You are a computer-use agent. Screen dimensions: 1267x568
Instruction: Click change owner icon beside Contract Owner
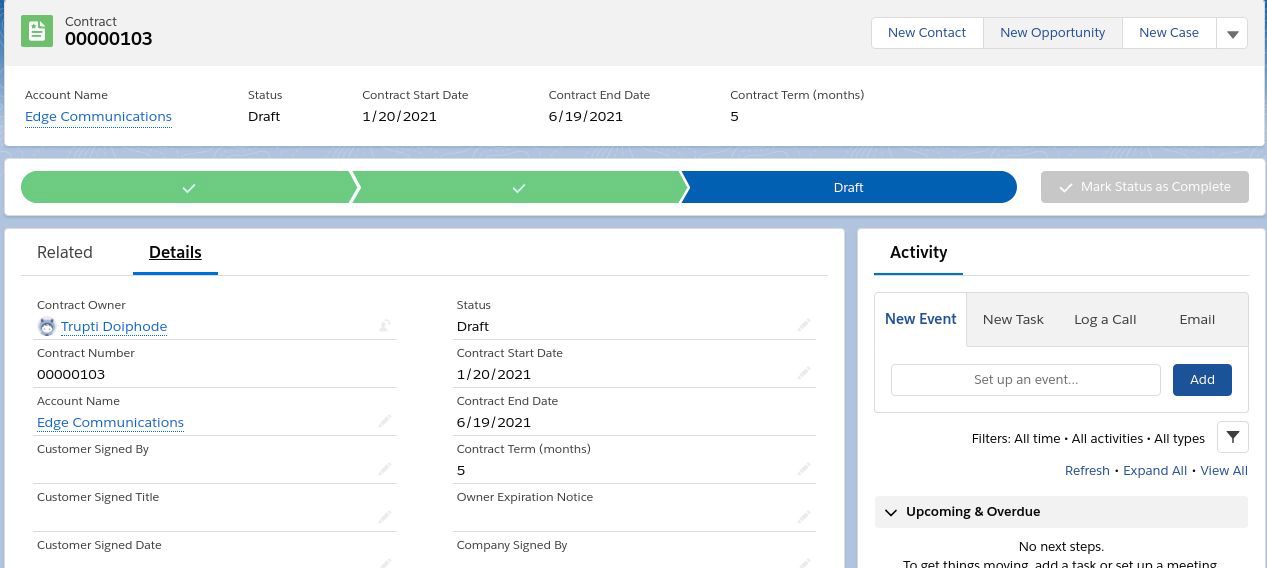point(384,325)
